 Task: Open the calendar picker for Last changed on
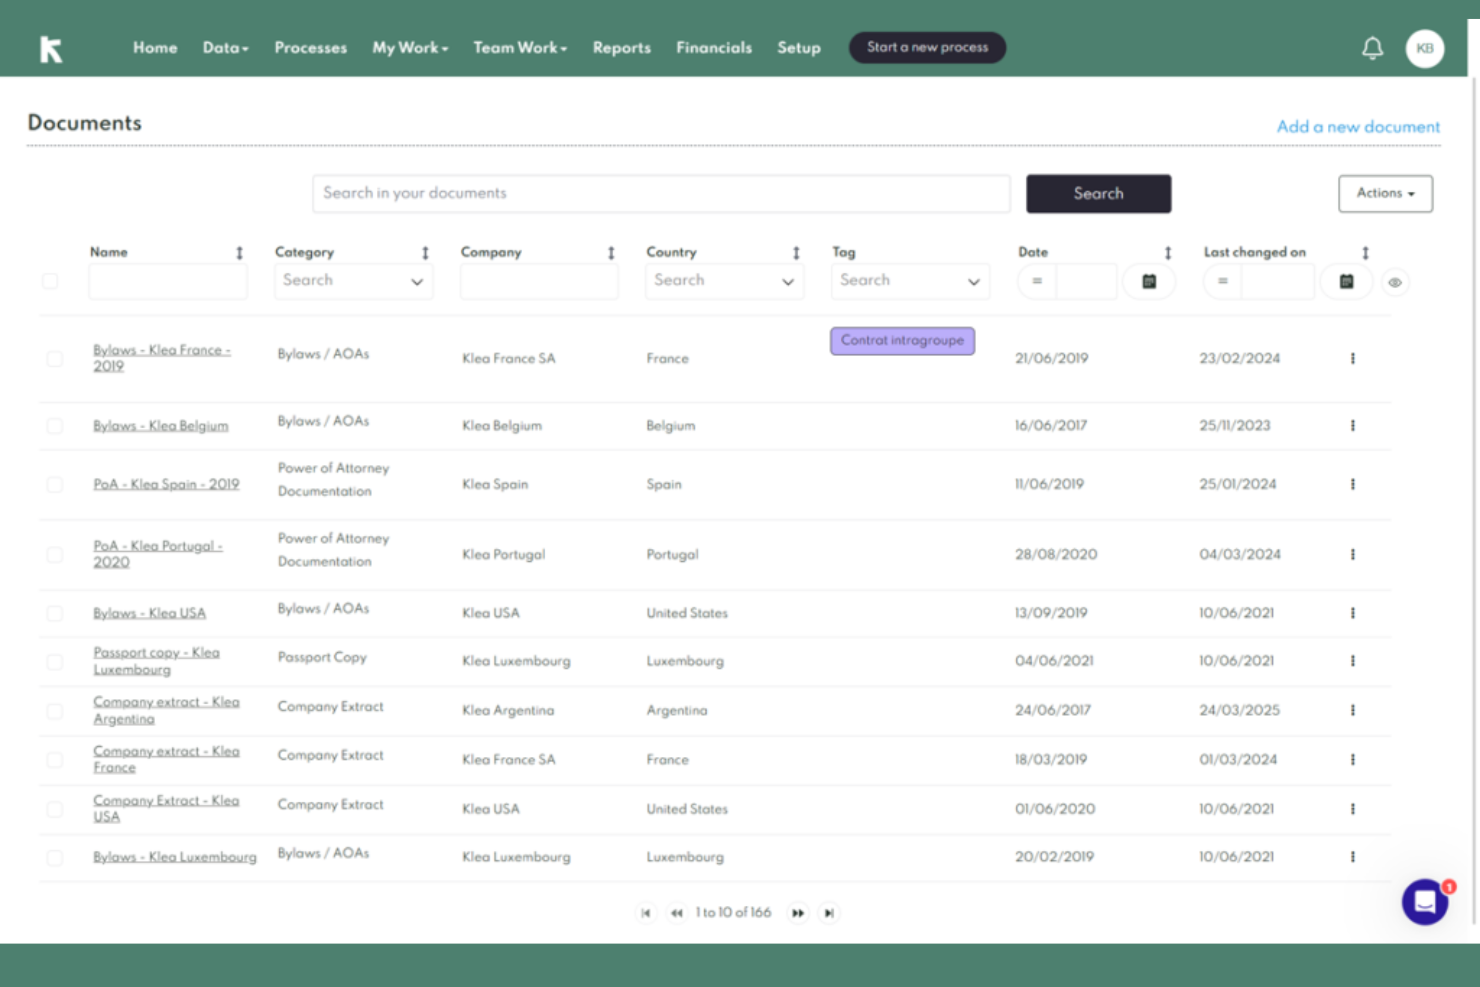[x=1346, y=281]
